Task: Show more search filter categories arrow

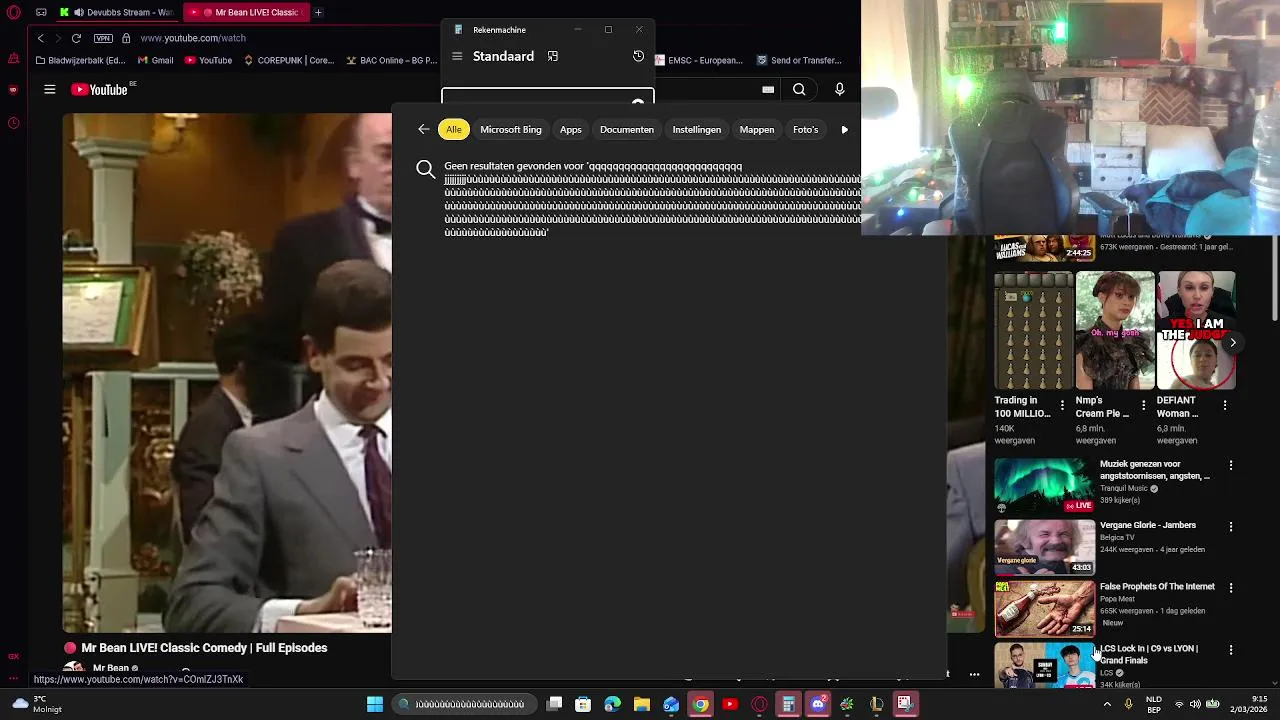Action: [845, 129]
